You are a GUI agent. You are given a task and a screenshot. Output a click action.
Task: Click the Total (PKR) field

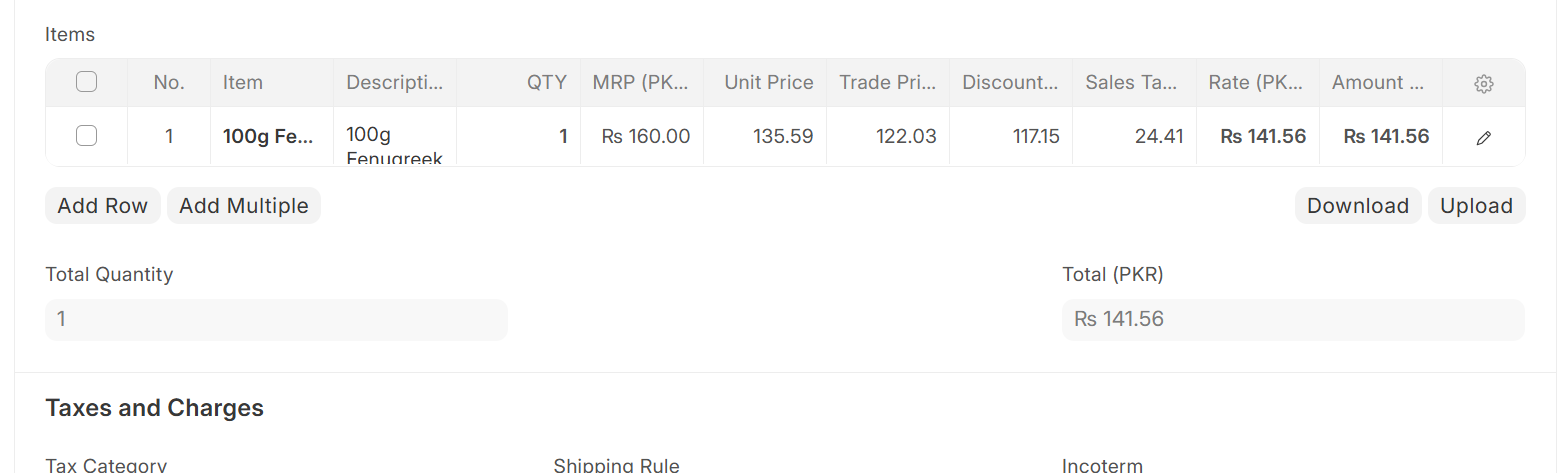[1293, 320]
